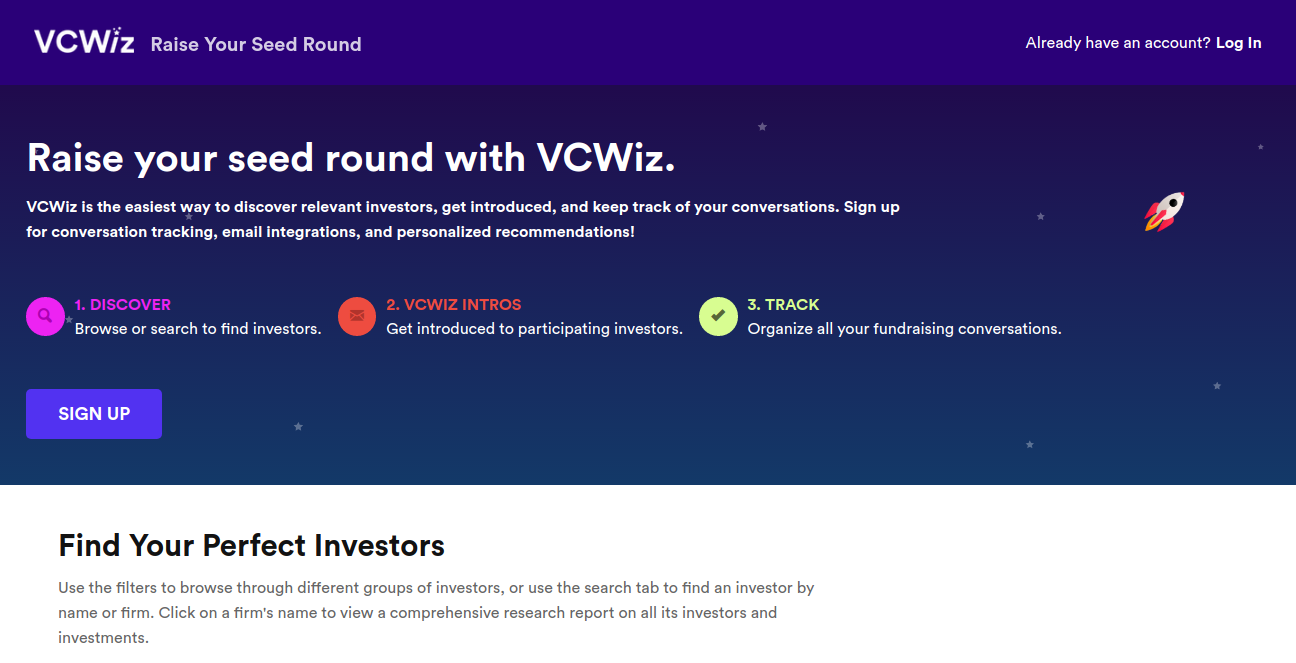Click the green checkmark Track icon
The height and width of the screenshot is (663, 1296).
pos(718,317)
